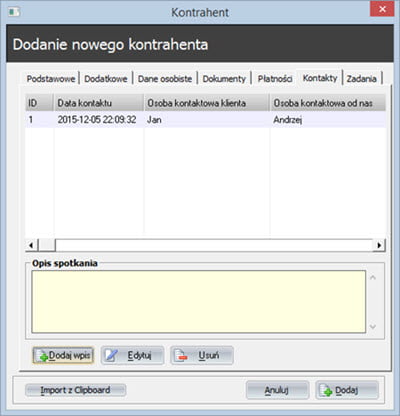Click Import z Clipboard button
This screenshot has width=400, height=416.
75,390
